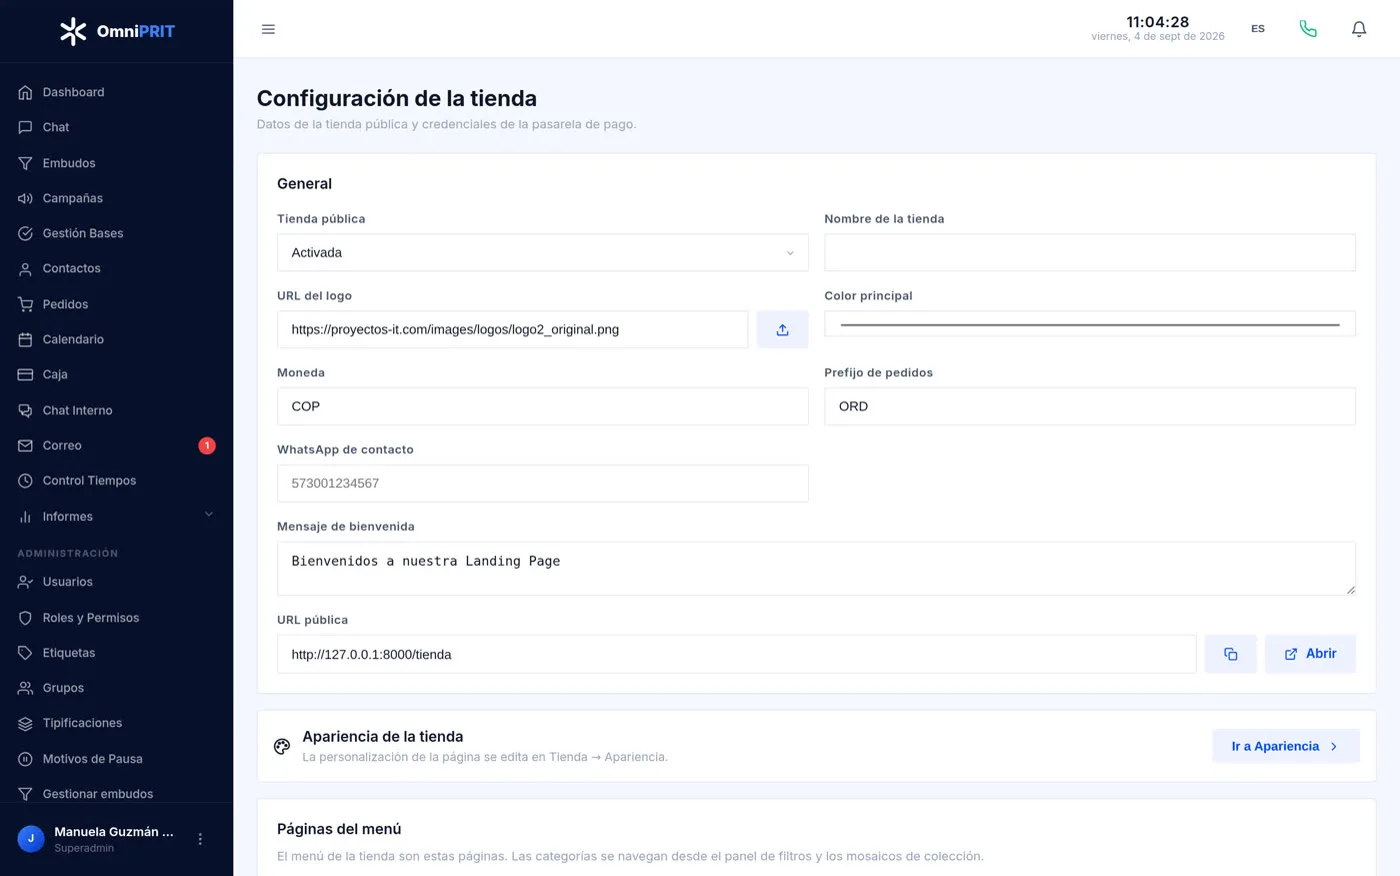Click the Moneda field containing COP
Image resolution: width=1400 pixels, height=876 pixels.
coord(542,406)
